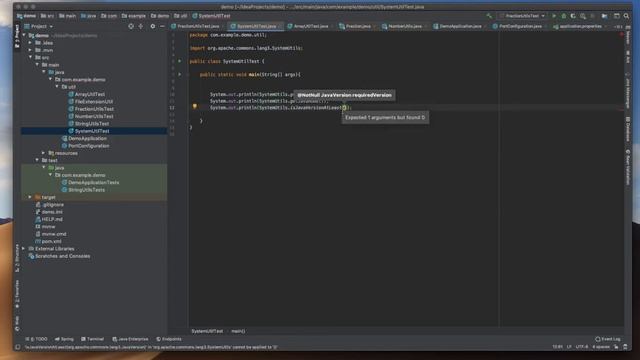Viewport: 640px width, 360px height.
Task: Switch to NumberUtils.java tab
Action: click(404, 27)
